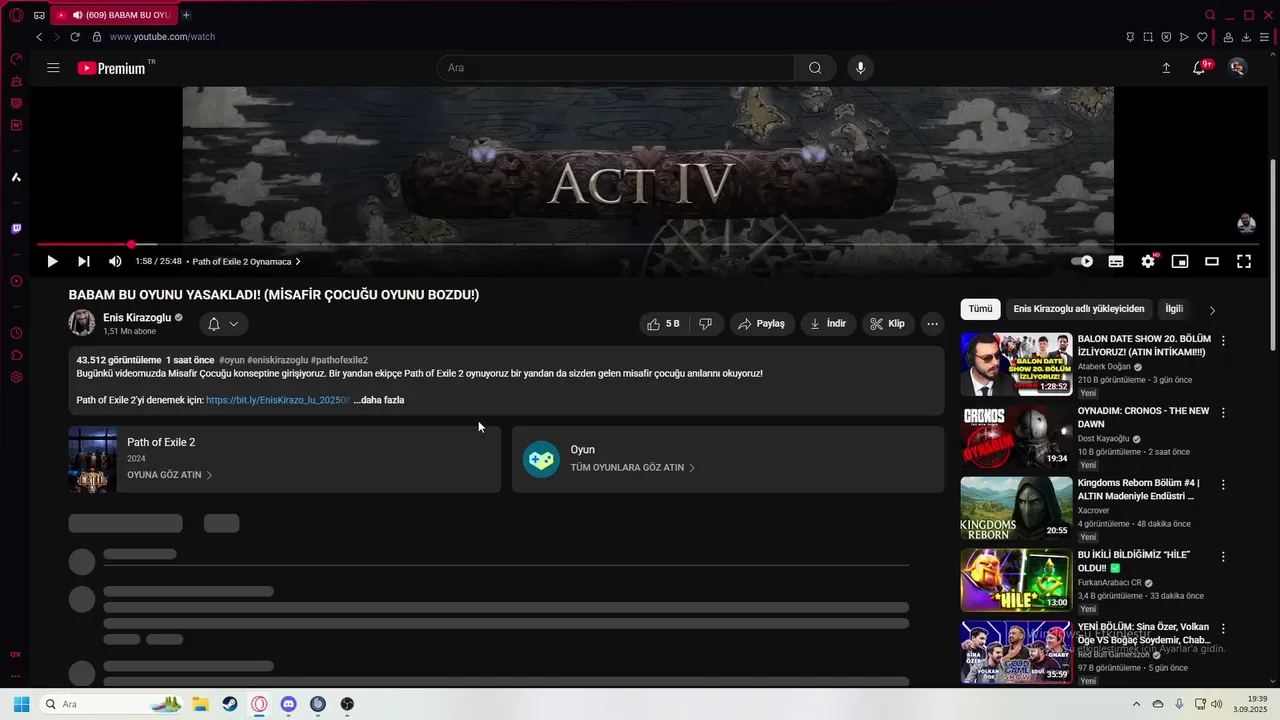Open Discord from the taskbar
1280x720 pixels.
289,704
